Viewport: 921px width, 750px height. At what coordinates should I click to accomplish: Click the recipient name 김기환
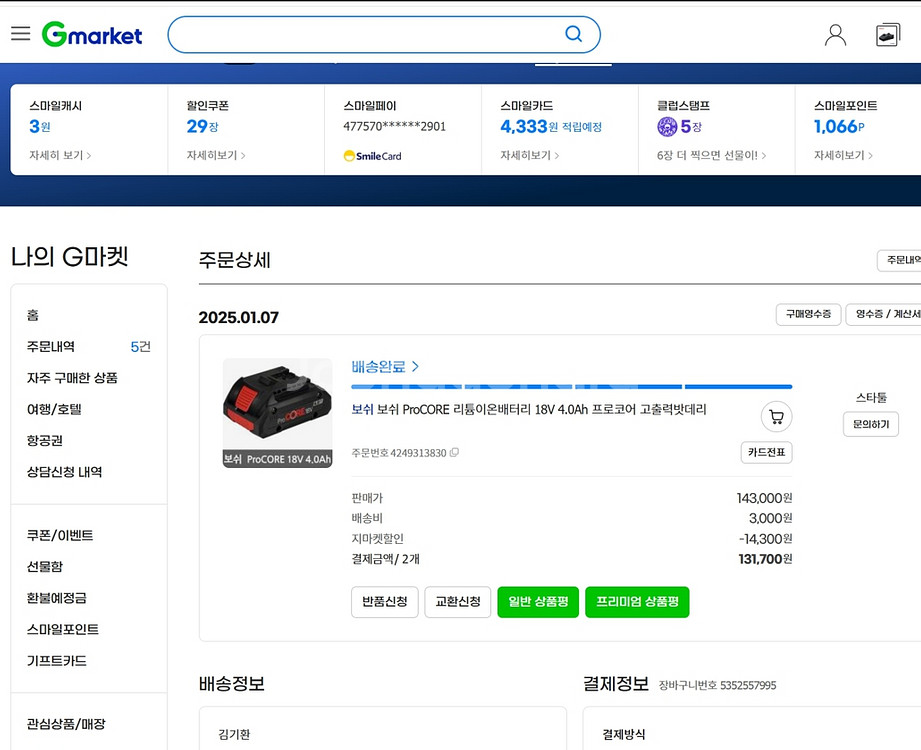(x=234, y=734)
